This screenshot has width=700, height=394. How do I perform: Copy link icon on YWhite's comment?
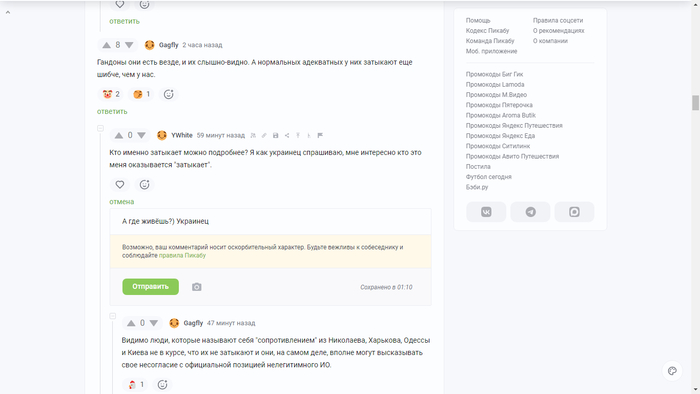[x=264, y=135]
